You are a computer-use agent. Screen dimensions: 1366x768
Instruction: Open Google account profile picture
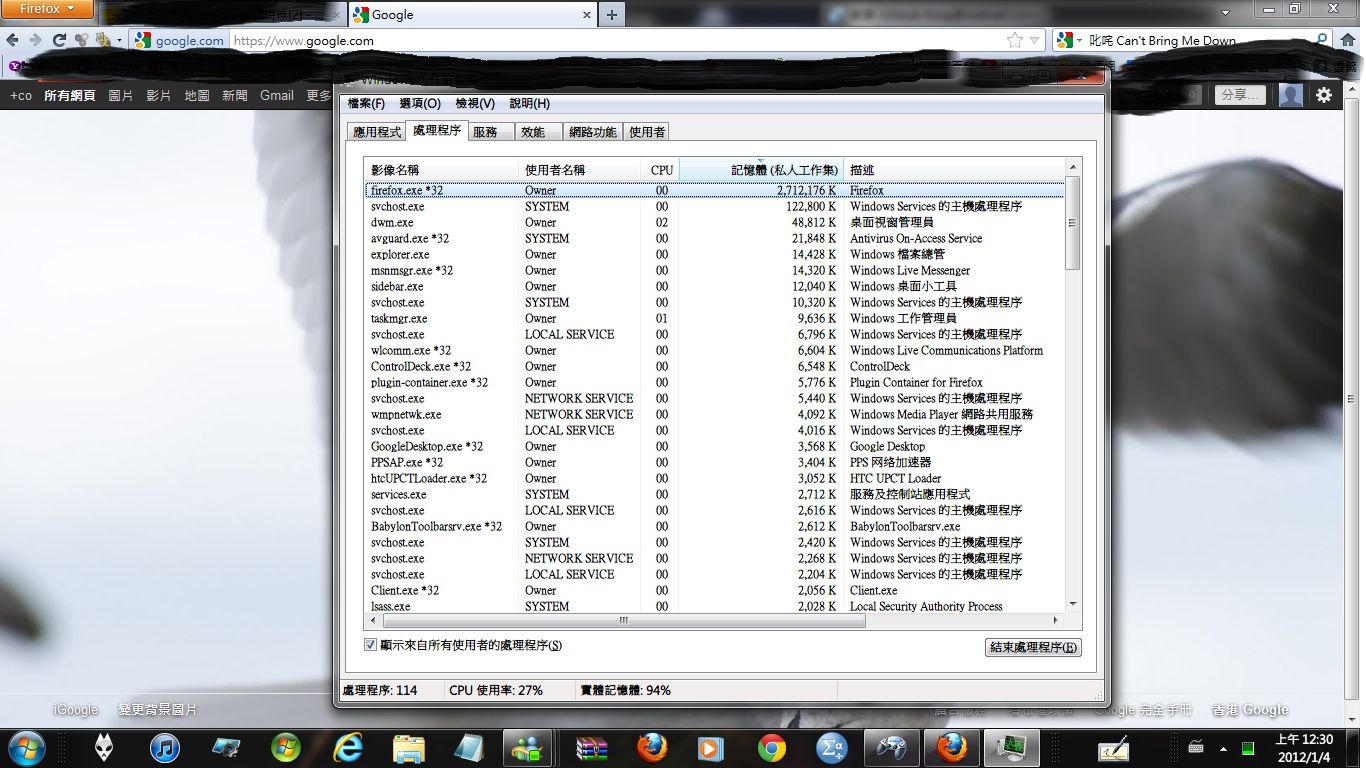coord(1291,95)
